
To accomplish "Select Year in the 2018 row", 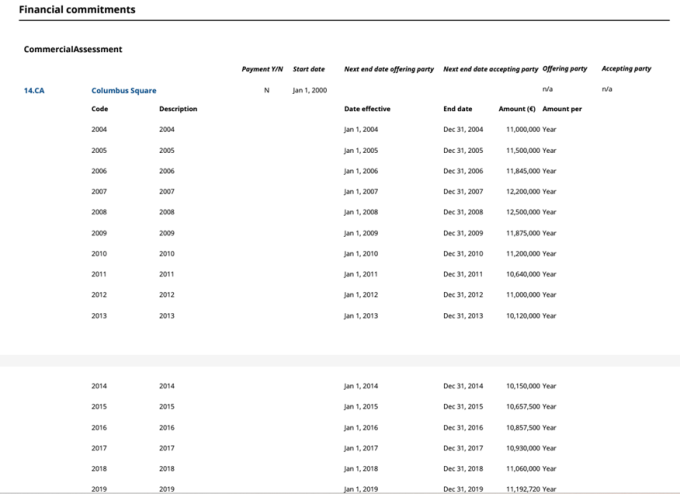I will [549, 468].
